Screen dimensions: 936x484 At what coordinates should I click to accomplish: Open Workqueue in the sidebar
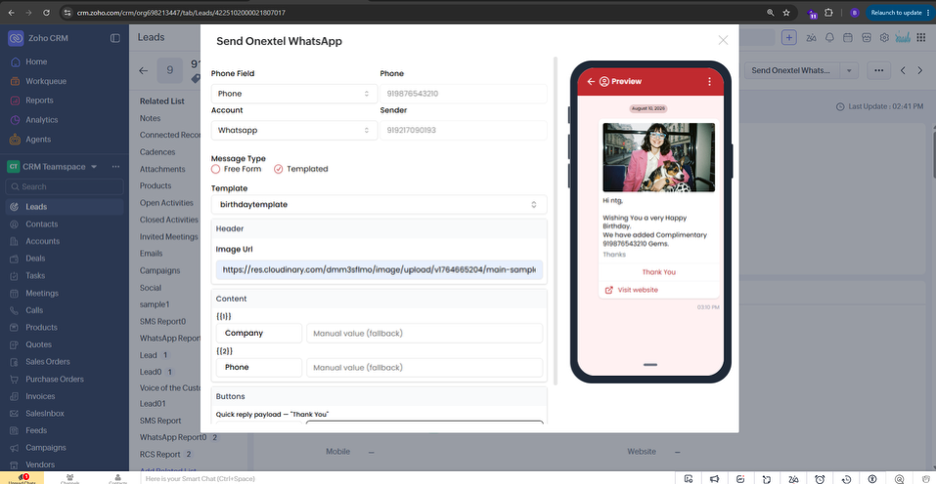(45, 81)
